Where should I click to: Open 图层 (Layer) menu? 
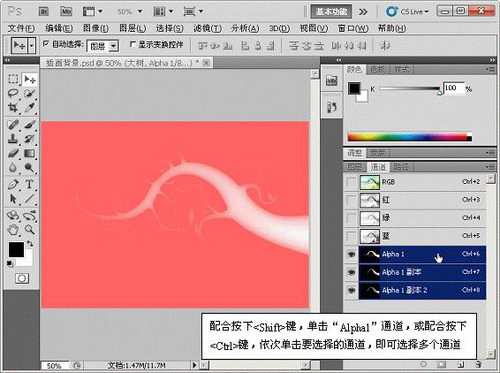point(132,28)
